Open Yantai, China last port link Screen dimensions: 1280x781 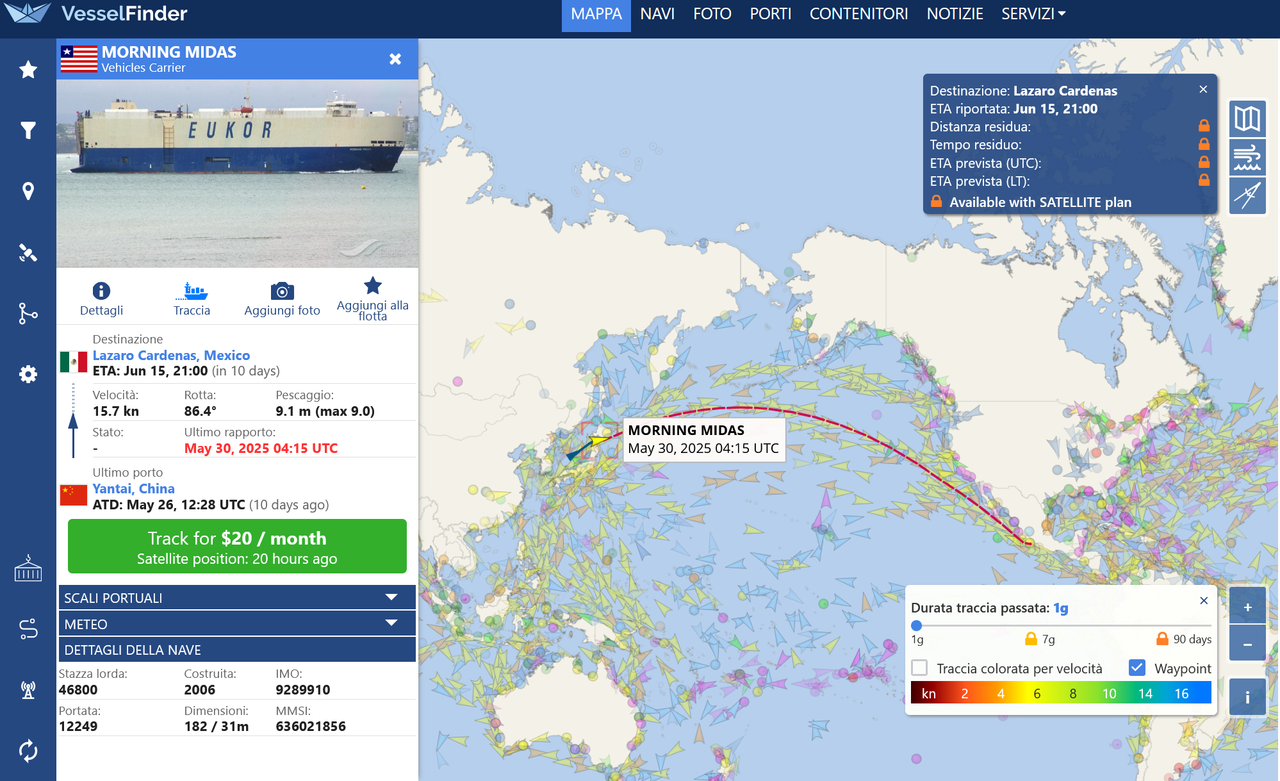click(134, 488)
